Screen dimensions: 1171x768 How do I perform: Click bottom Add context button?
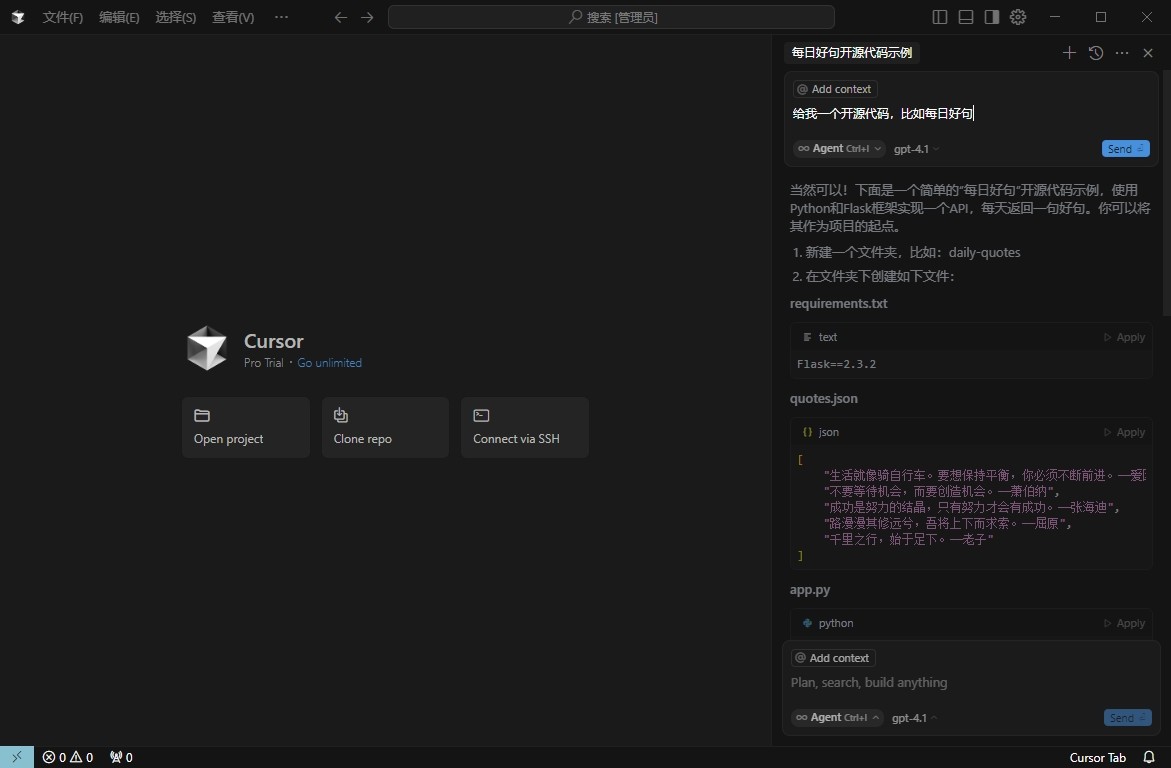point(833,658)
